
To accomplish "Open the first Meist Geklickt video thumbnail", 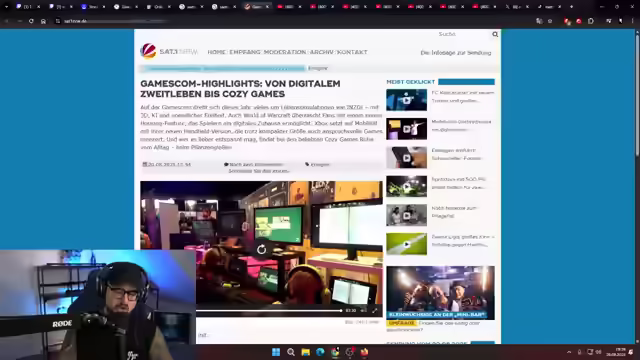I will click(407, 100).
